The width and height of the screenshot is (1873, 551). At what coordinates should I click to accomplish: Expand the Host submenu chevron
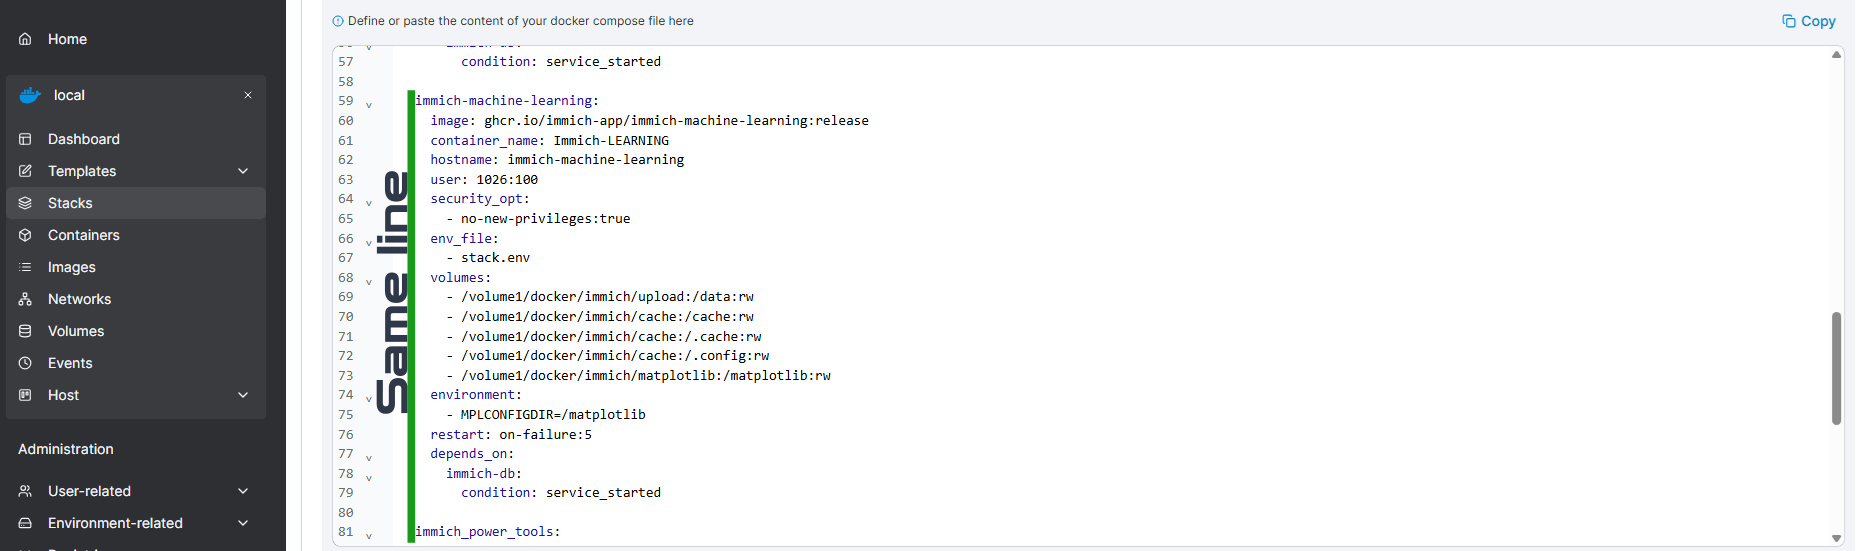pos(243,395)
